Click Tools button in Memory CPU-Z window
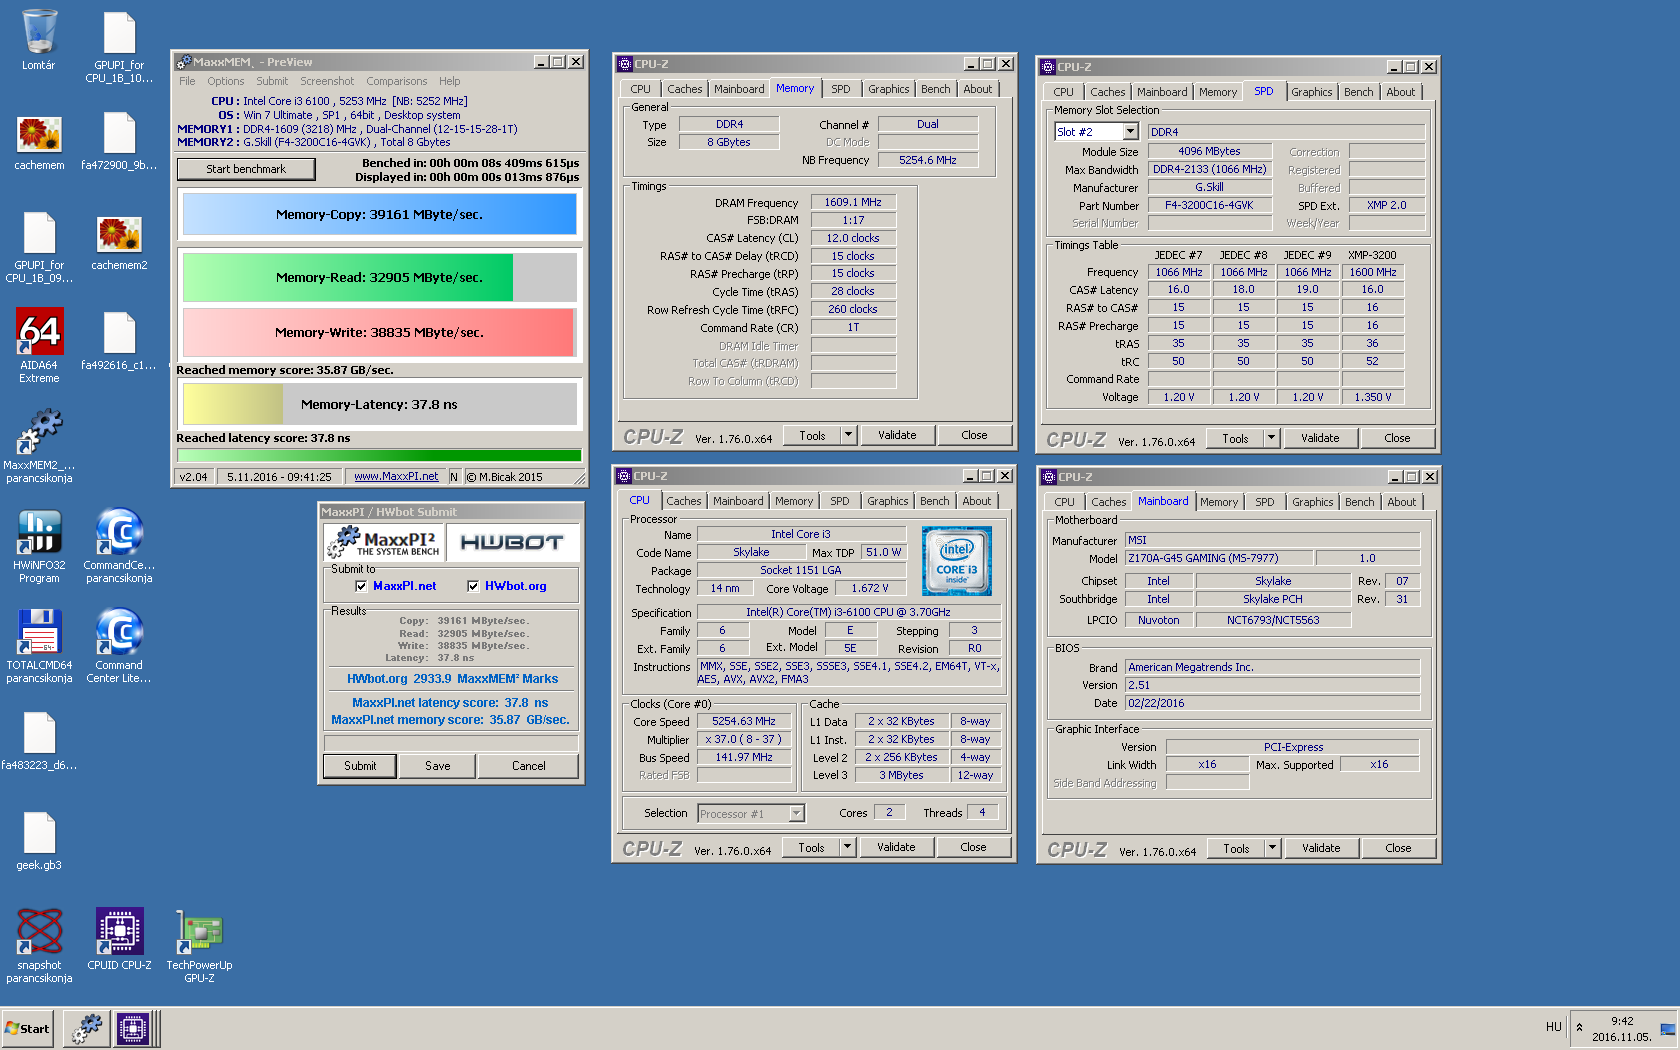 tap(812, 435)
